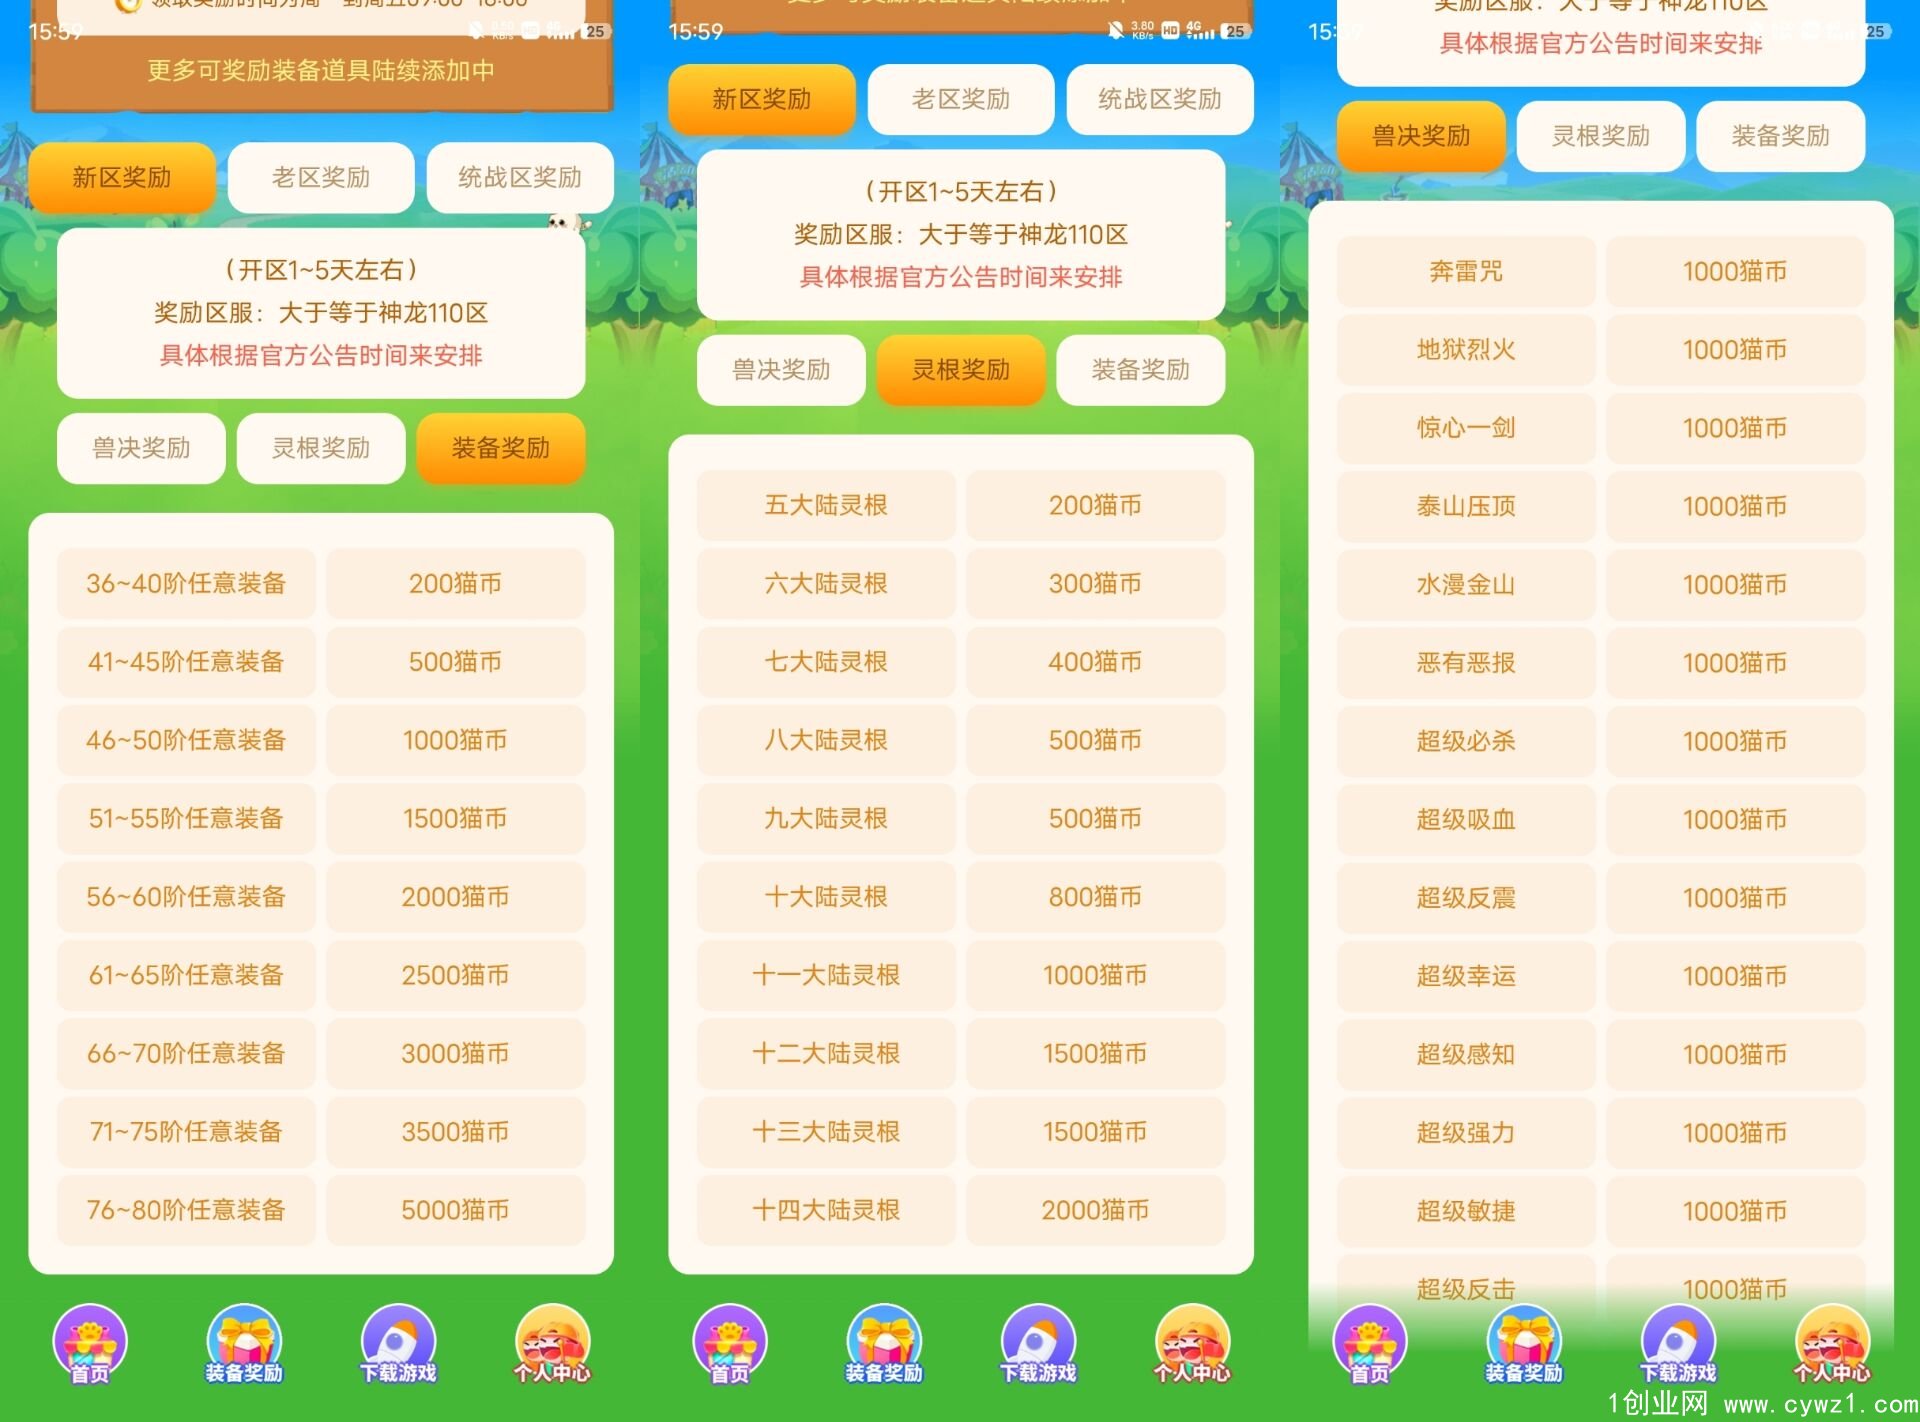Image resolution: width=1920 pixels, height=1422 pixels.
Task: Tap the 超级幸运 skill cell
Action: click(1466, 976)
